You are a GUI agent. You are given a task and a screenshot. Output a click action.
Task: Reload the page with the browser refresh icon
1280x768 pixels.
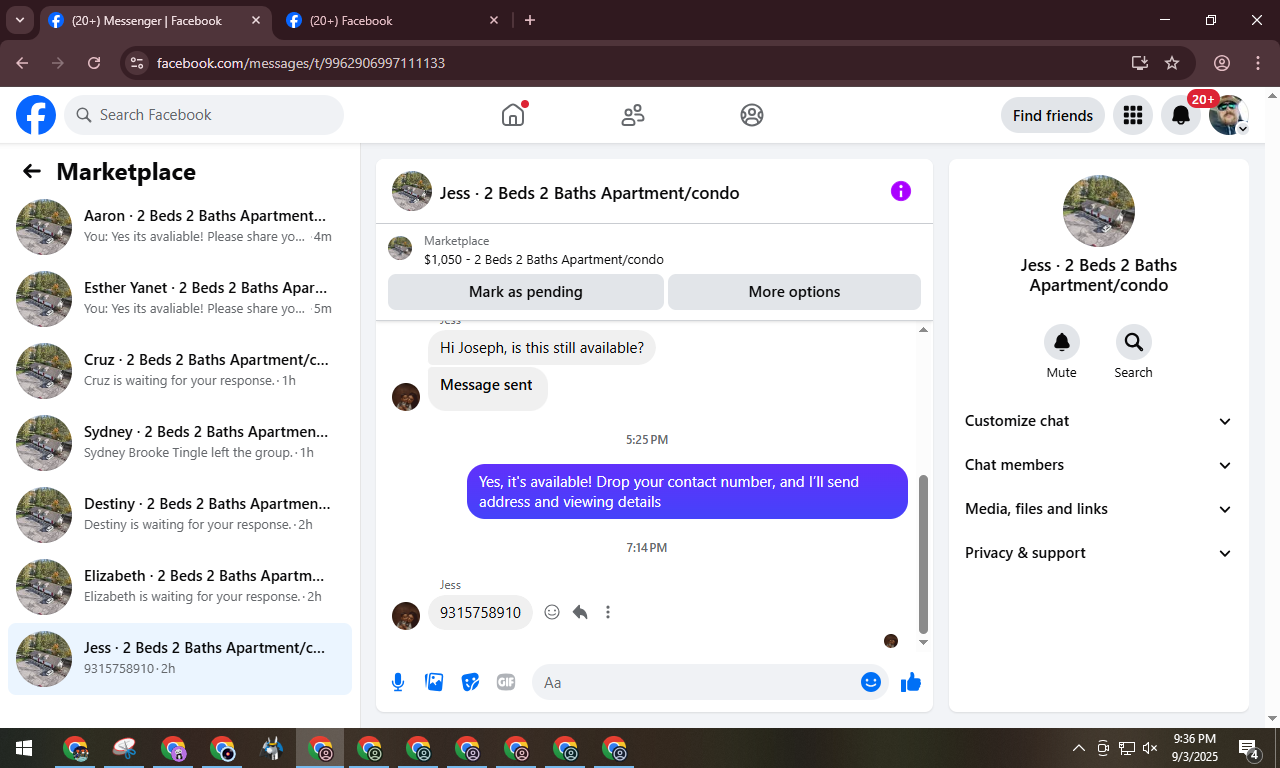tap(94, 63)
